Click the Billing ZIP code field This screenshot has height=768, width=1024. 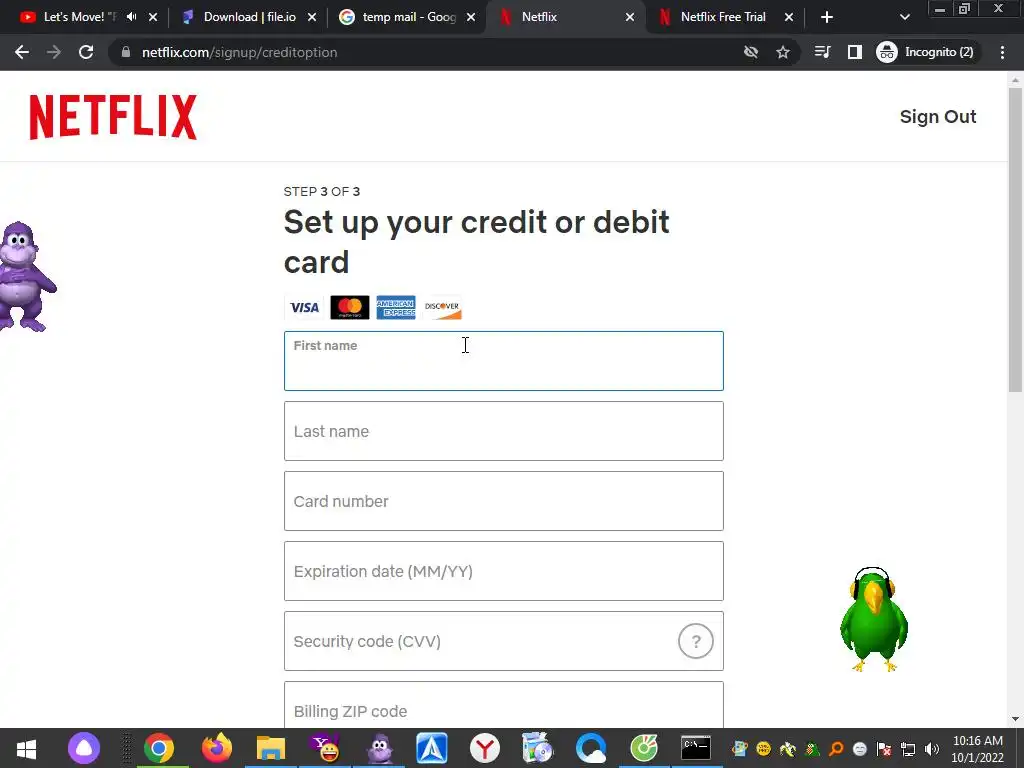click(x=504, y=705)
